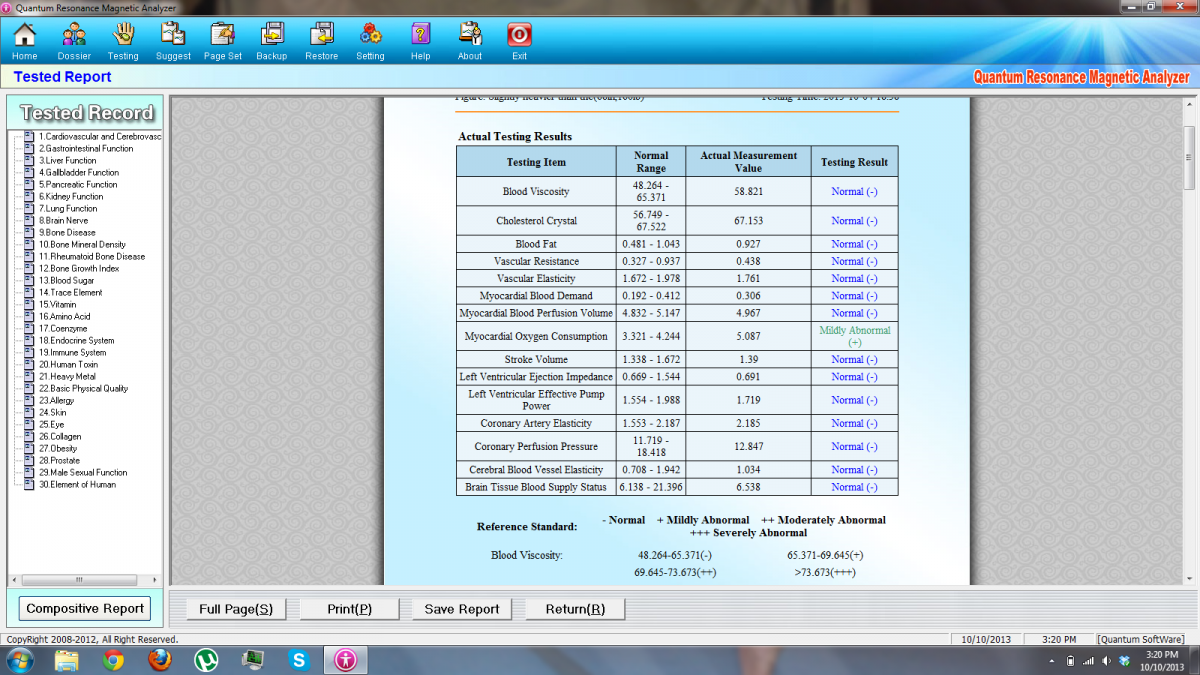
Task: Open 21.Heavy Metal record
Action: click(x=68, y=376)
